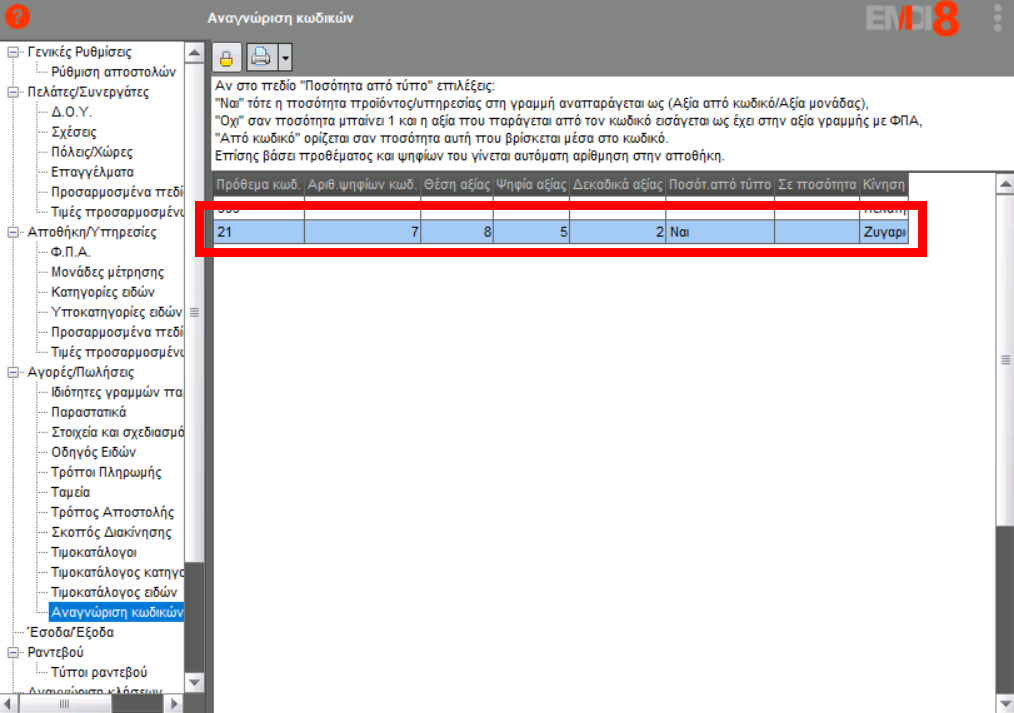Click the Δεκαδικά αξίας cell showing 2
The height and width of the screenshot is (713, 1014).
[618, 232]
